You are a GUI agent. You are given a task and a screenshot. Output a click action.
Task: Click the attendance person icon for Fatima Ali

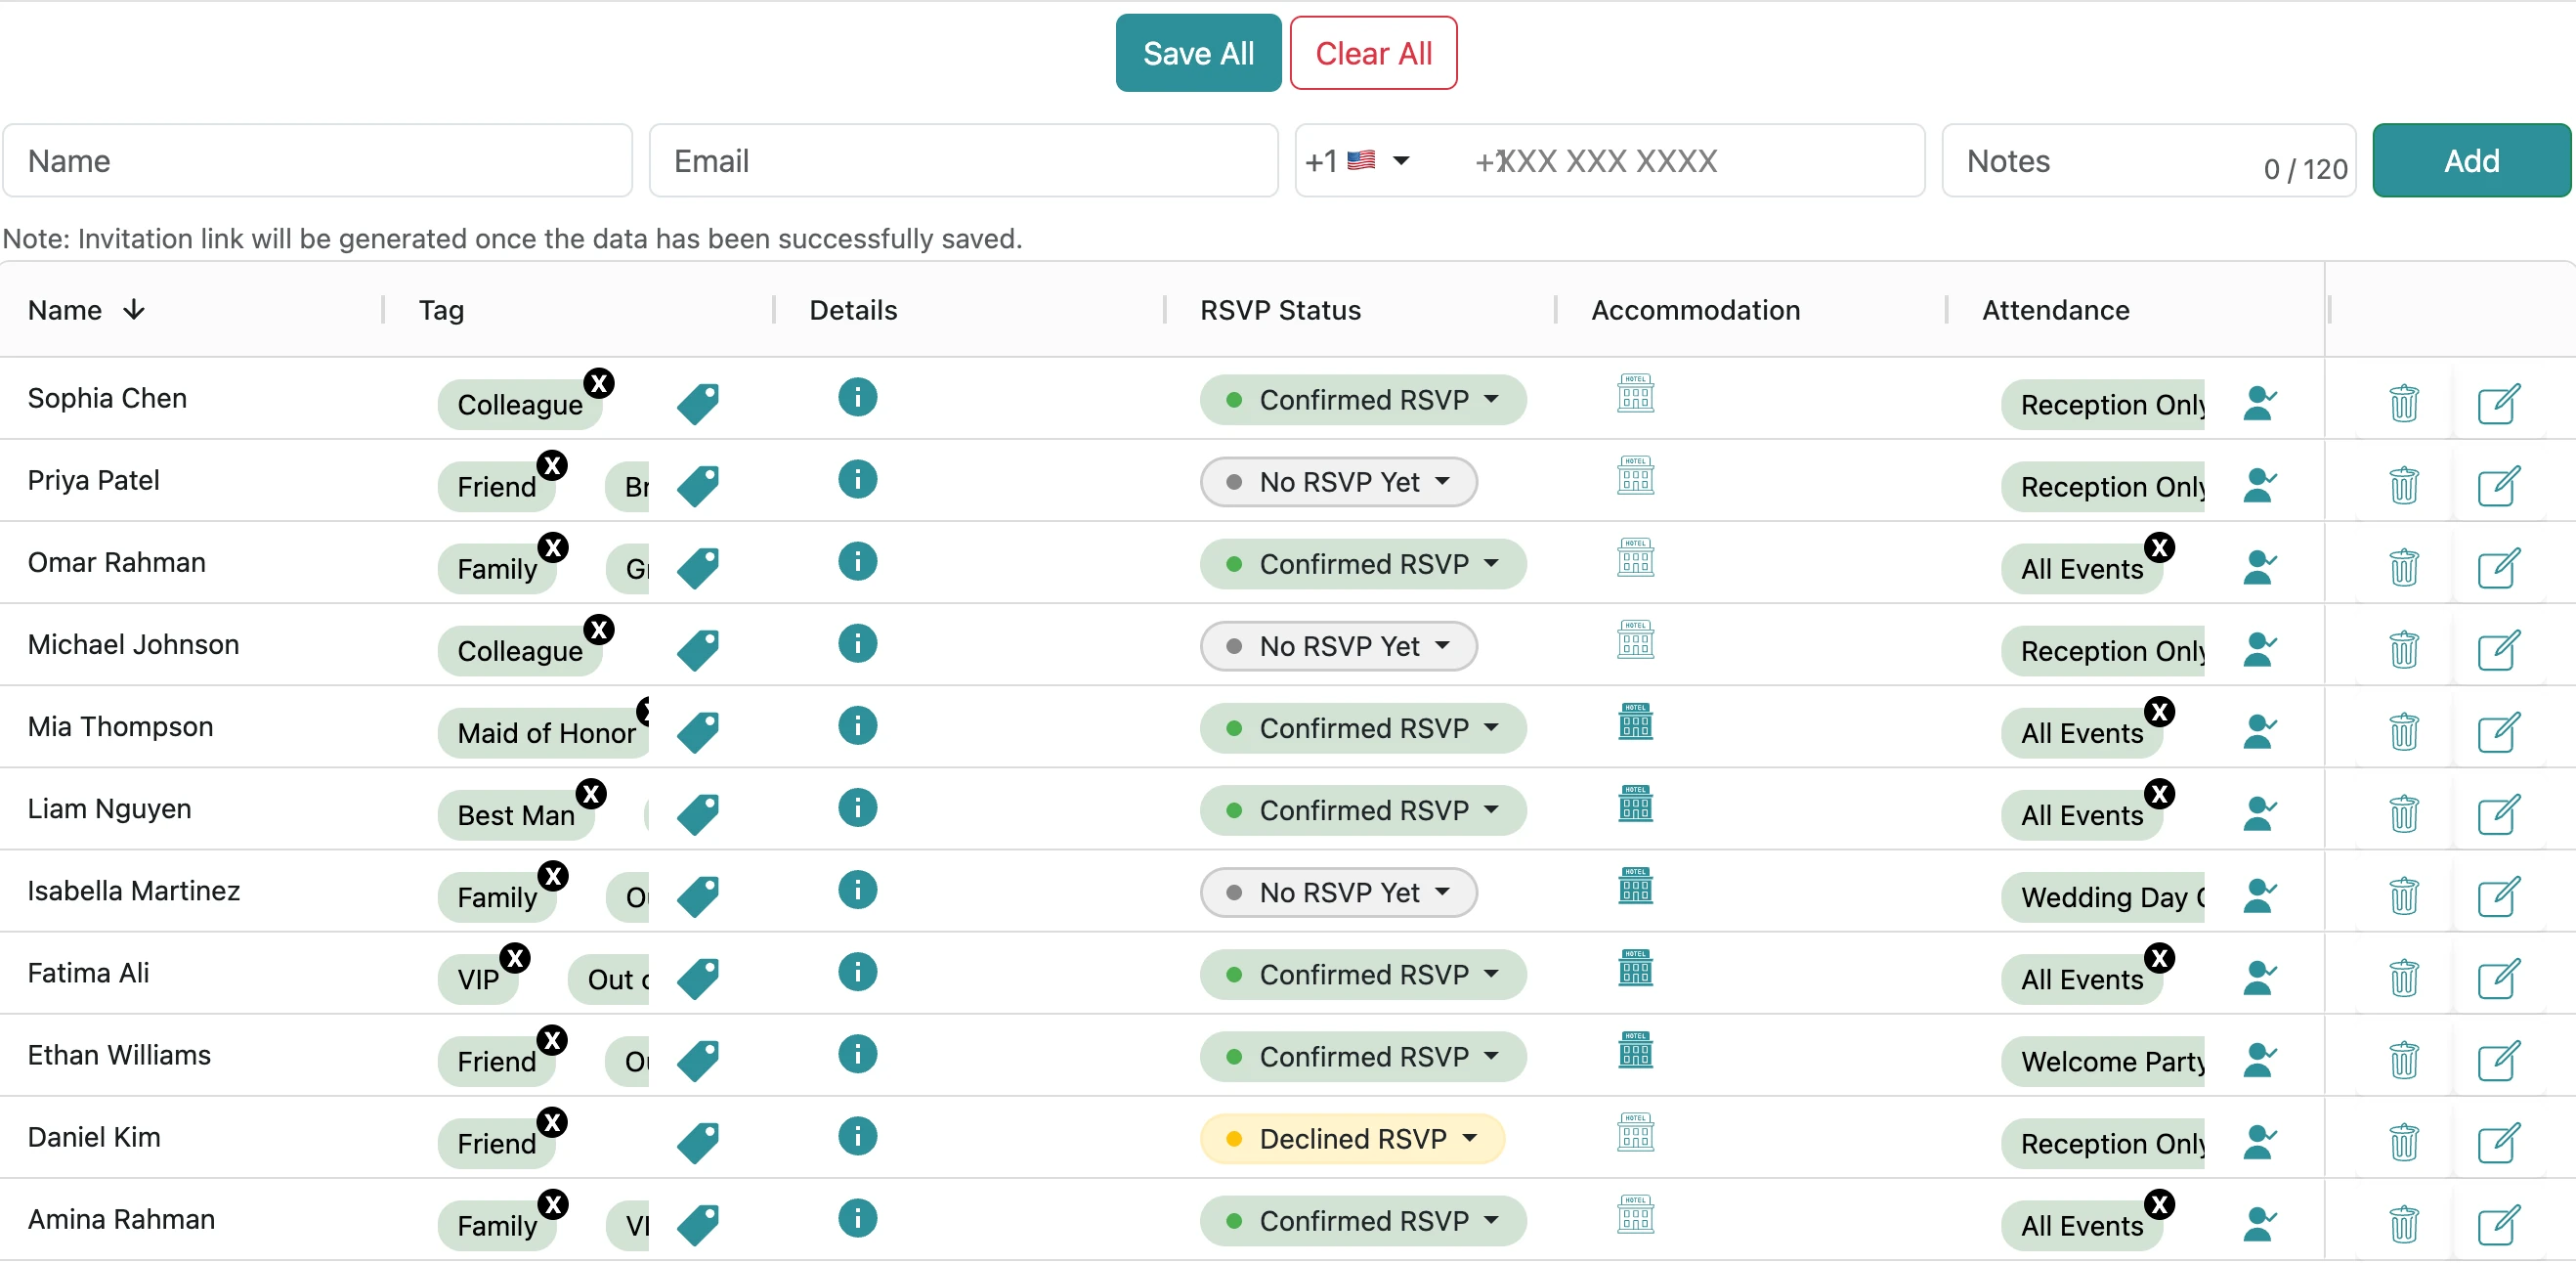coord(2261,979)
